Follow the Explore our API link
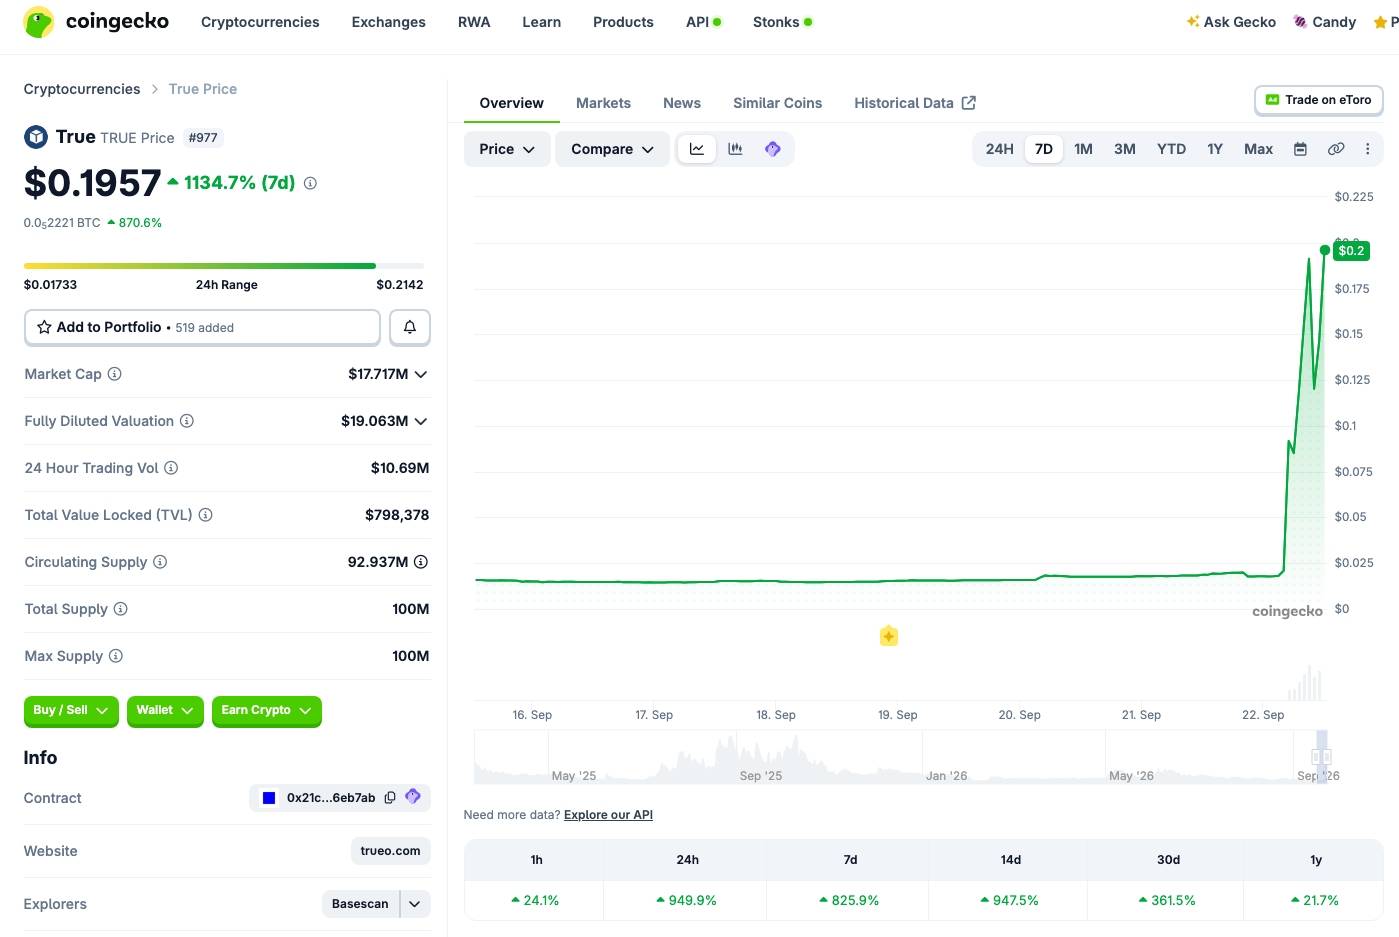1399x937 pixels. pos(608,815)
